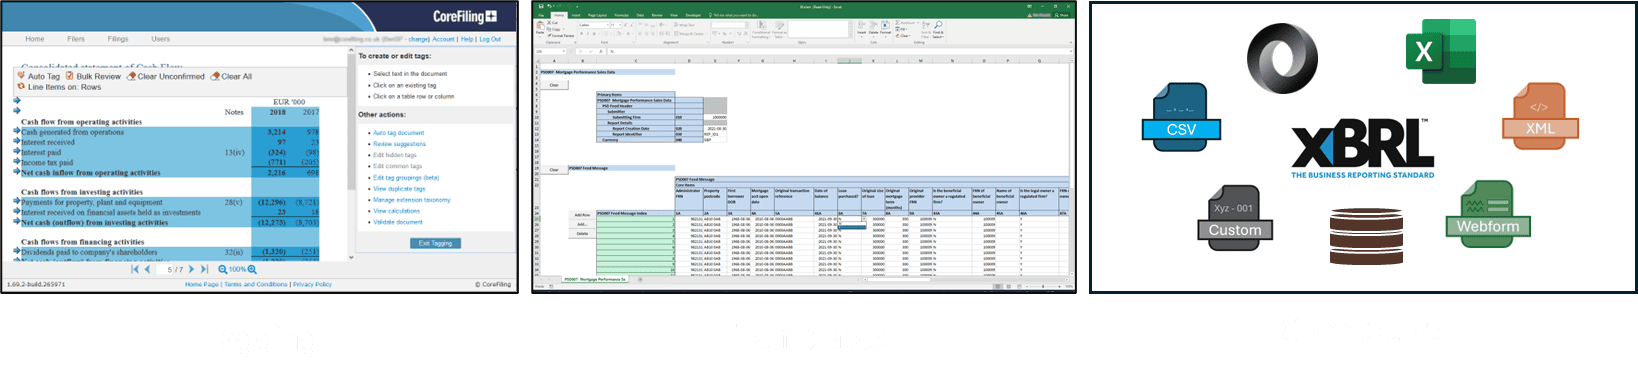Select the Interest paid row text
The width and height of the screenshot is (1638, 384).
(x=41, y=152)
